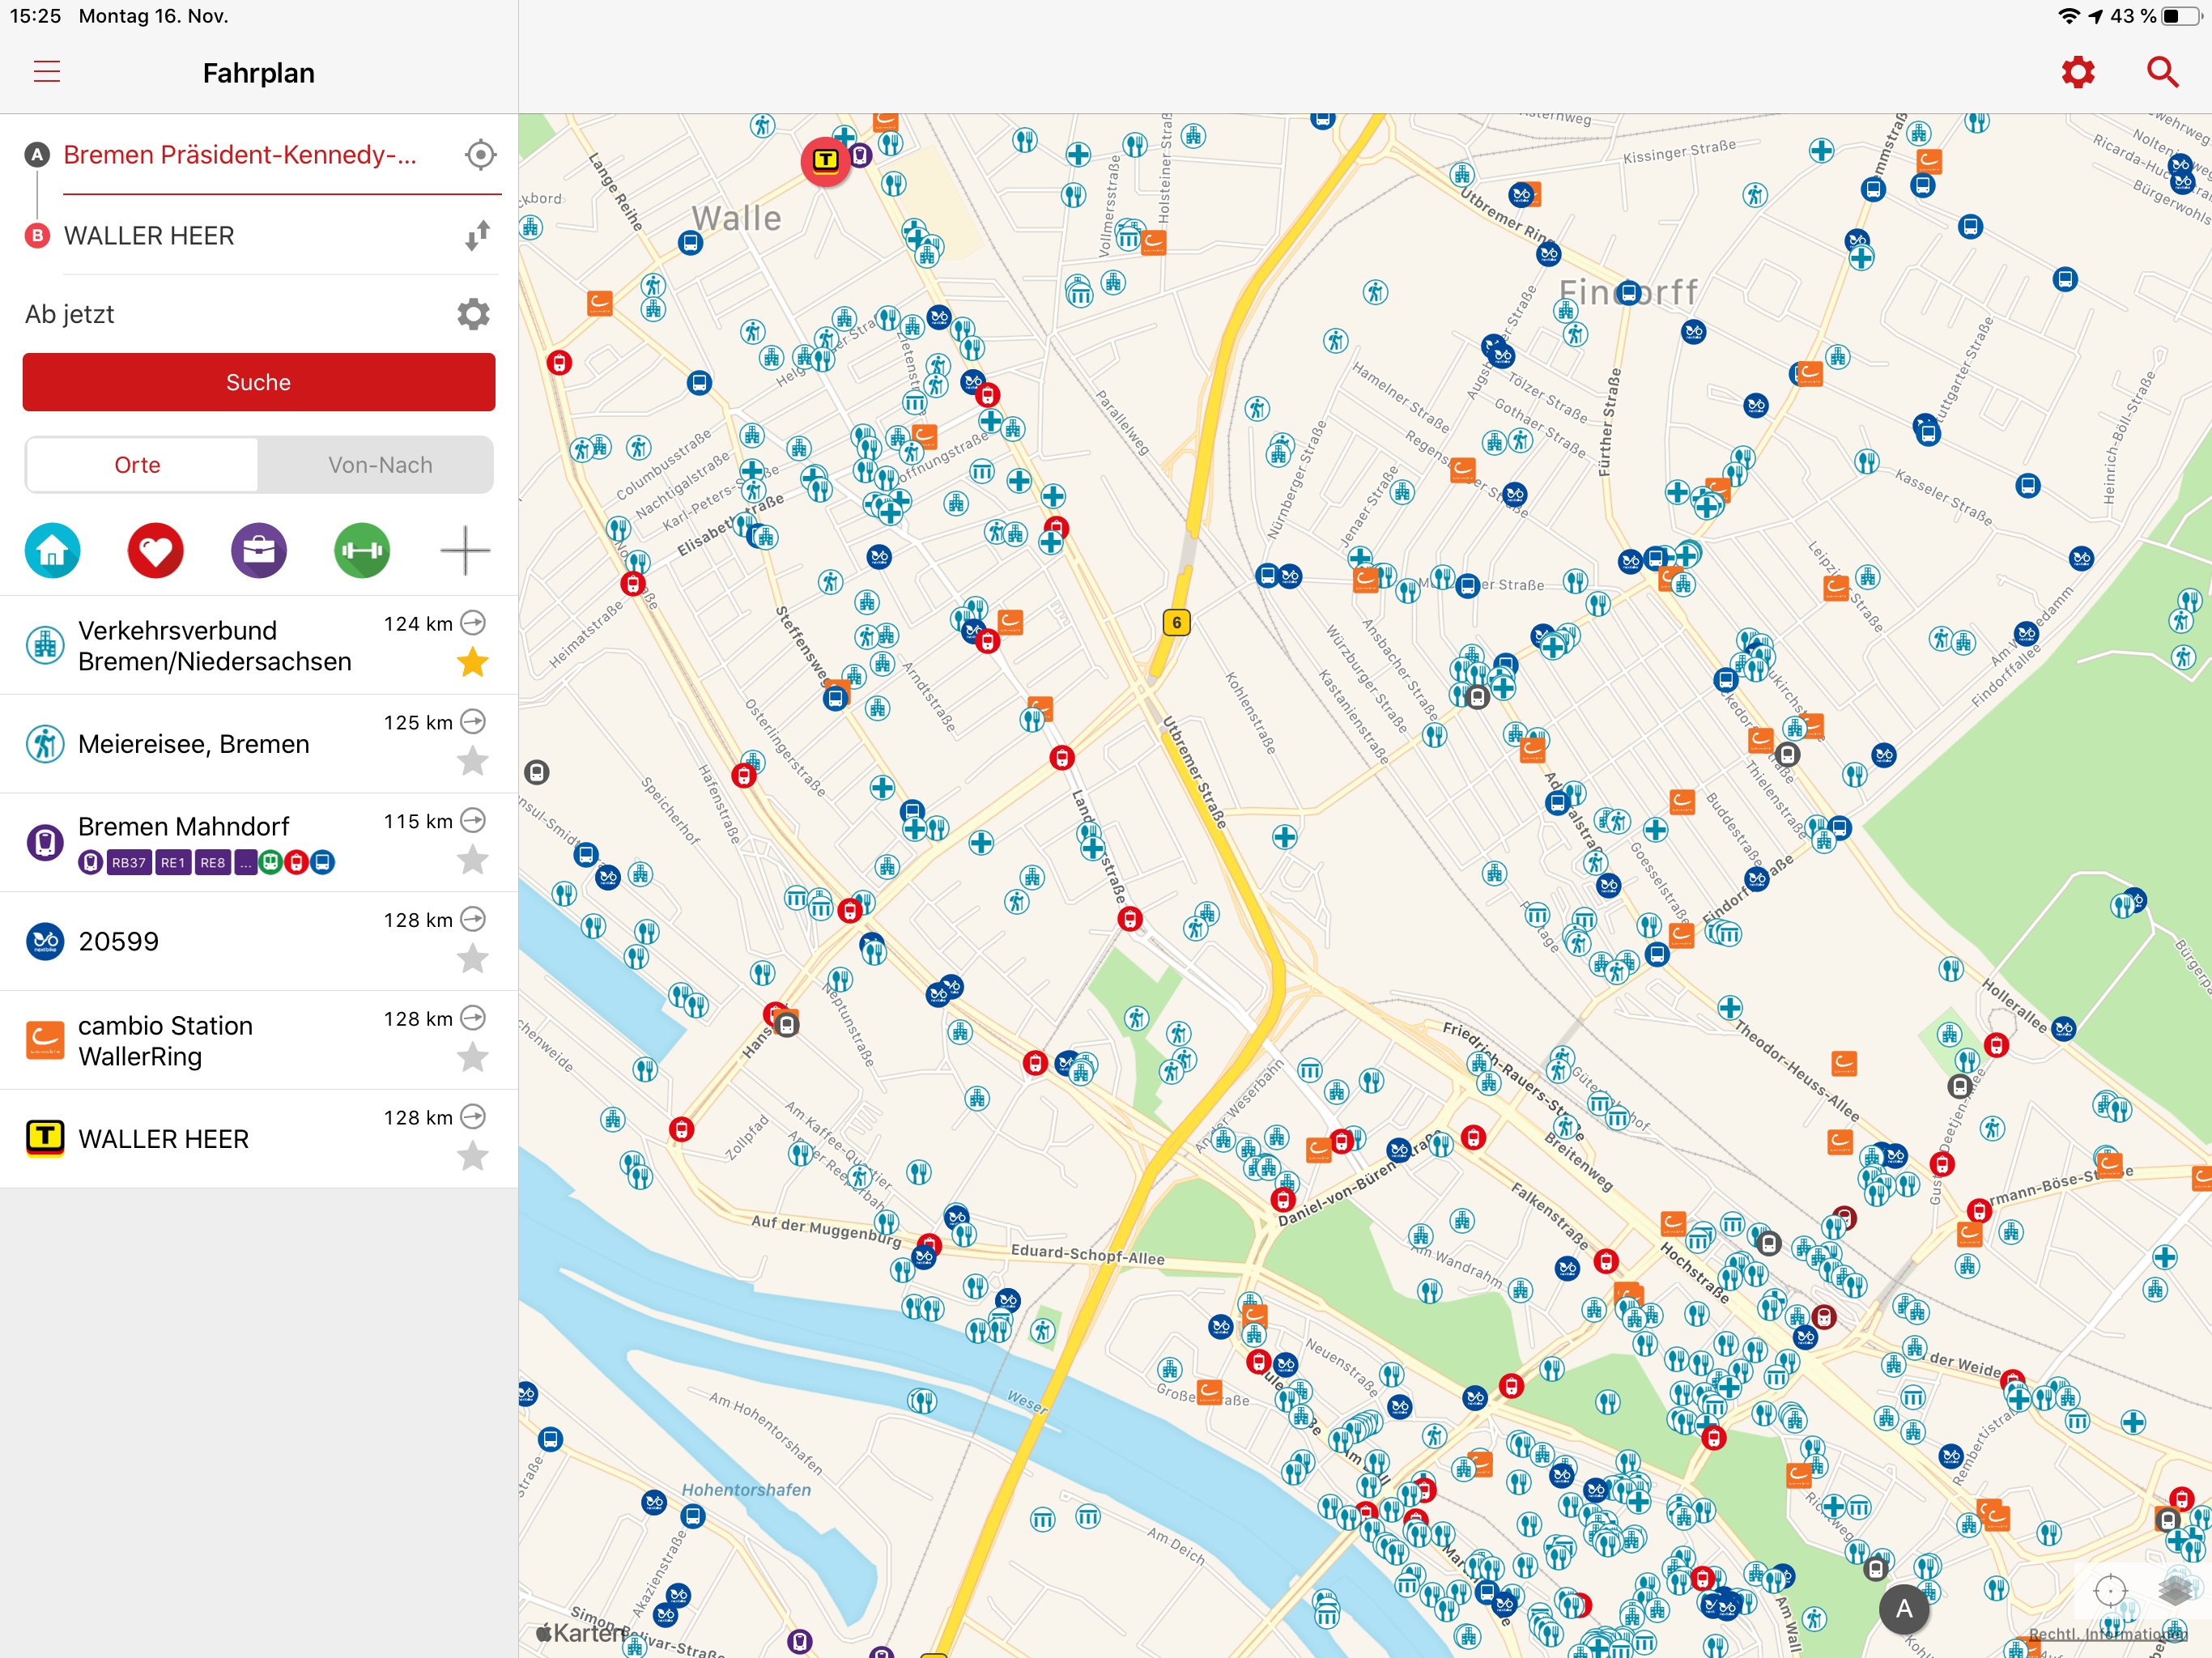Select the green fitness shortcut
Screen dimensions: 2212x1658
click(362, 550)
